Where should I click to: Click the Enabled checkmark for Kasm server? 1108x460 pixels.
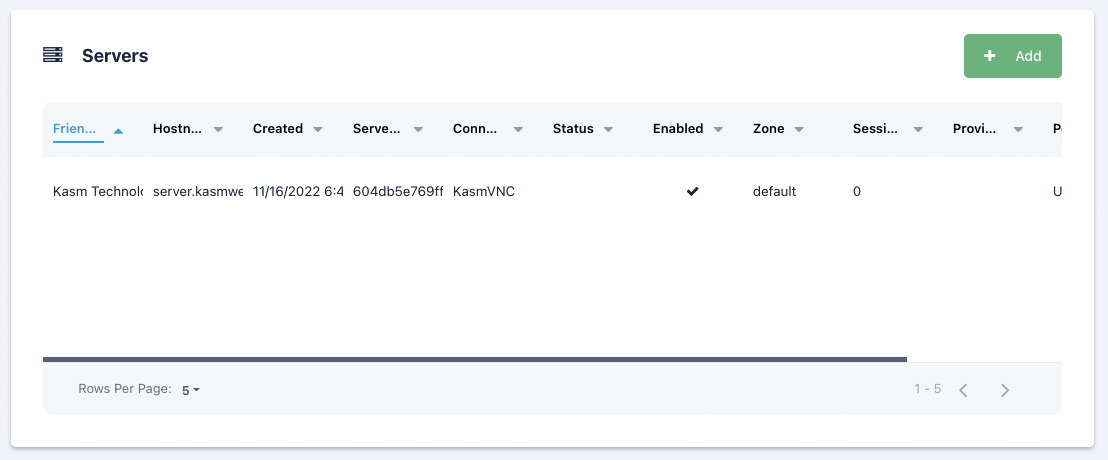pyautogui.click(x=692, y=191)
